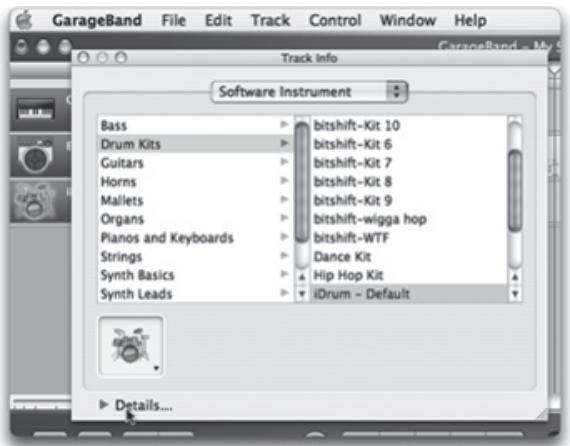Close the Track Info window
This screenshot has height=446, width=570.
click(84, 57)
